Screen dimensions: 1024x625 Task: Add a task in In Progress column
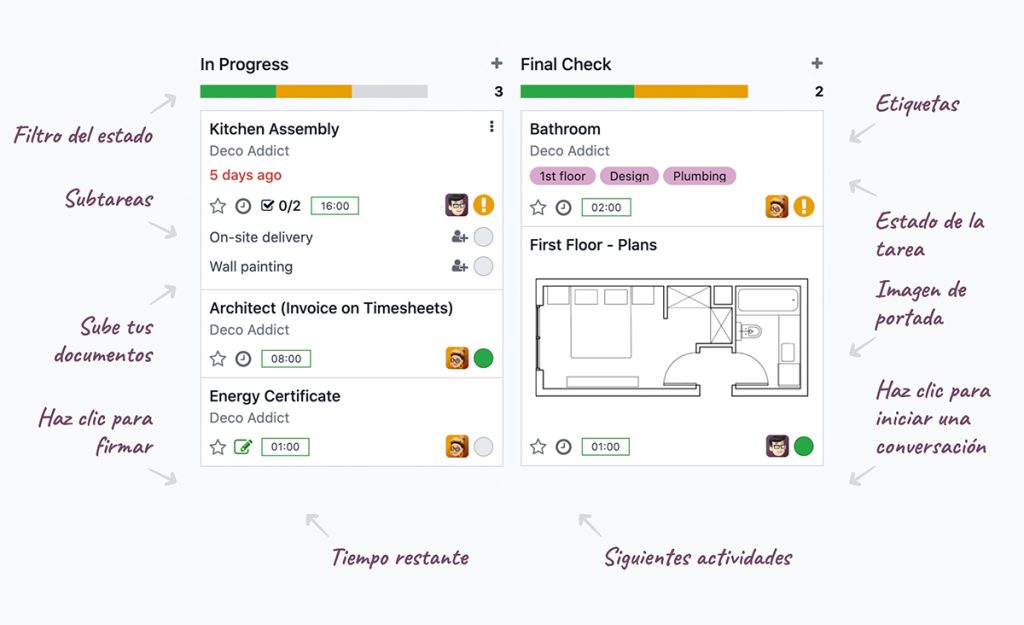click(497, 63)
